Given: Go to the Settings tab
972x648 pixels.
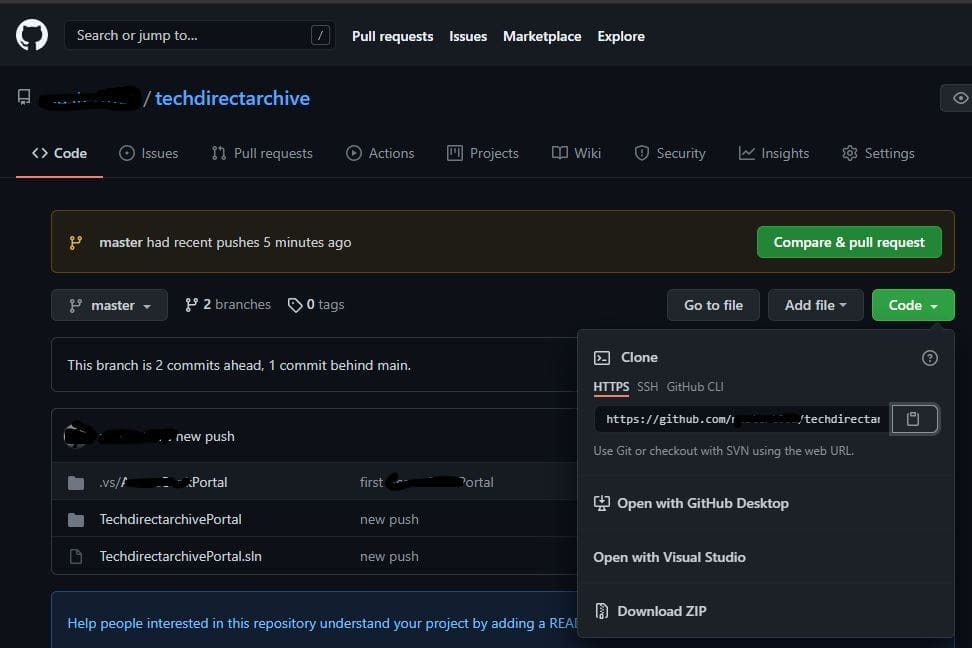Looking at the screenshot, I should click(878, 153).
